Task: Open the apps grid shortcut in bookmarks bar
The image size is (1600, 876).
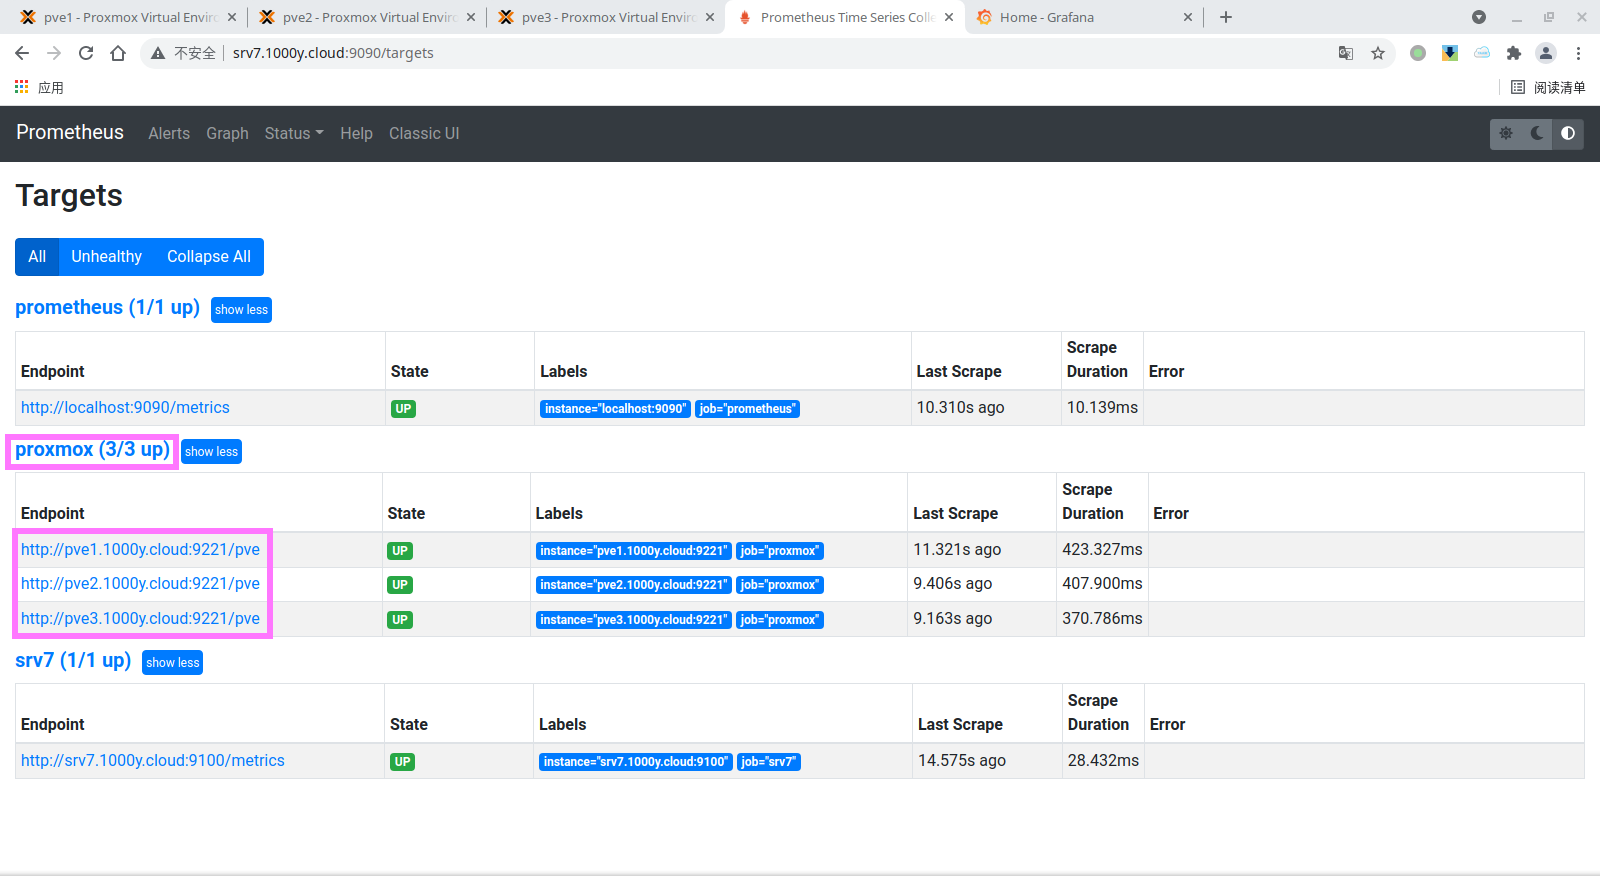Action: [22, 88]
